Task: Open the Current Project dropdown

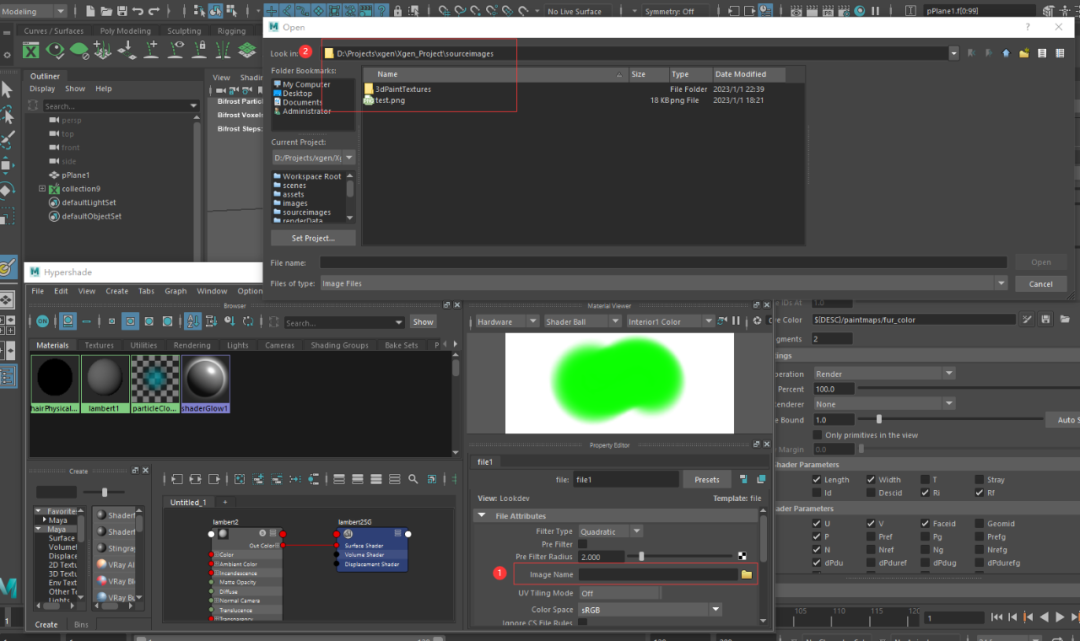Action: [349, 158]
